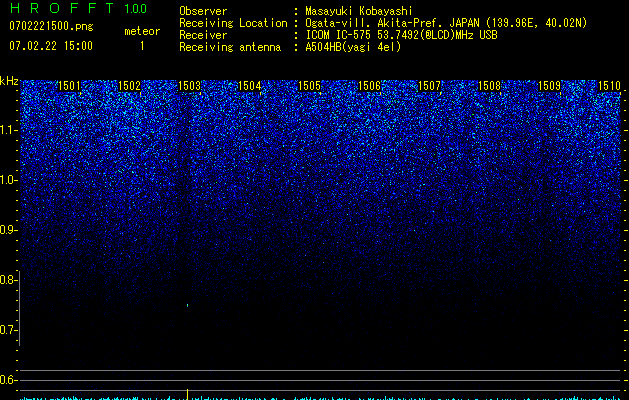Click the date stamp 07.02.22 15:00
This screenshot has height=400, width=629.
[51, 46]
